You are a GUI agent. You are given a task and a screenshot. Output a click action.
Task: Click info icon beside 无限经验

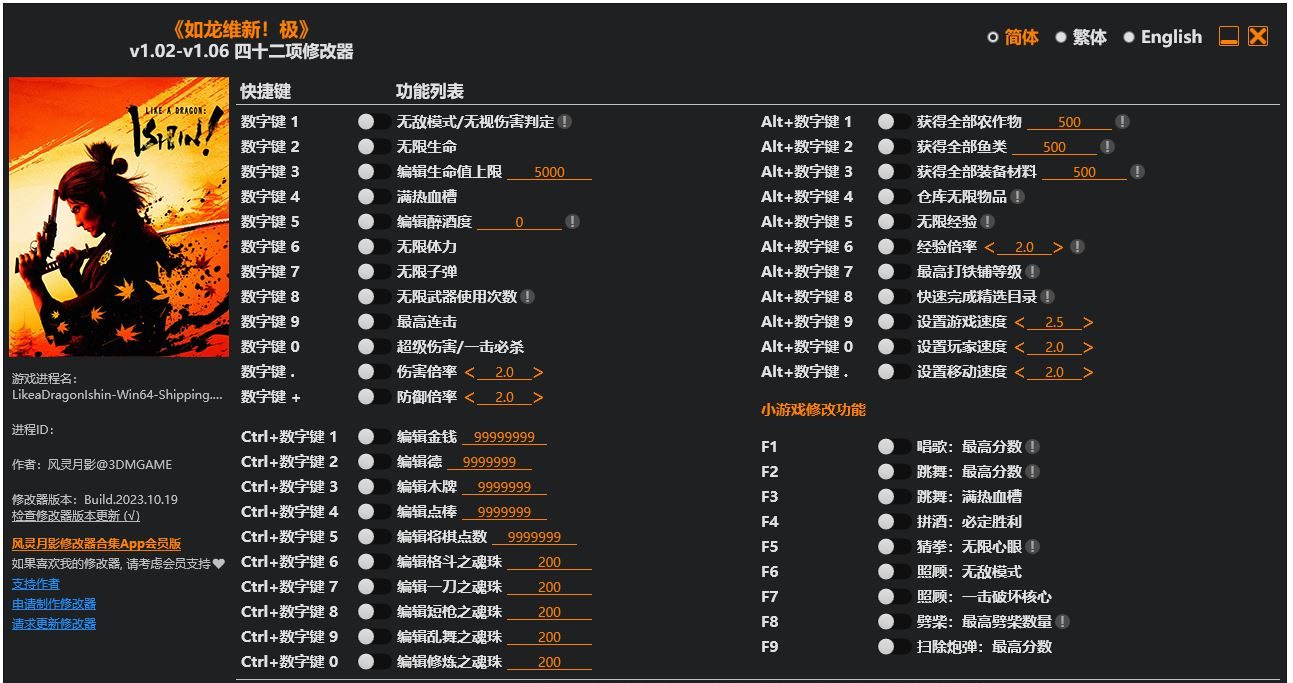(987, 222)
